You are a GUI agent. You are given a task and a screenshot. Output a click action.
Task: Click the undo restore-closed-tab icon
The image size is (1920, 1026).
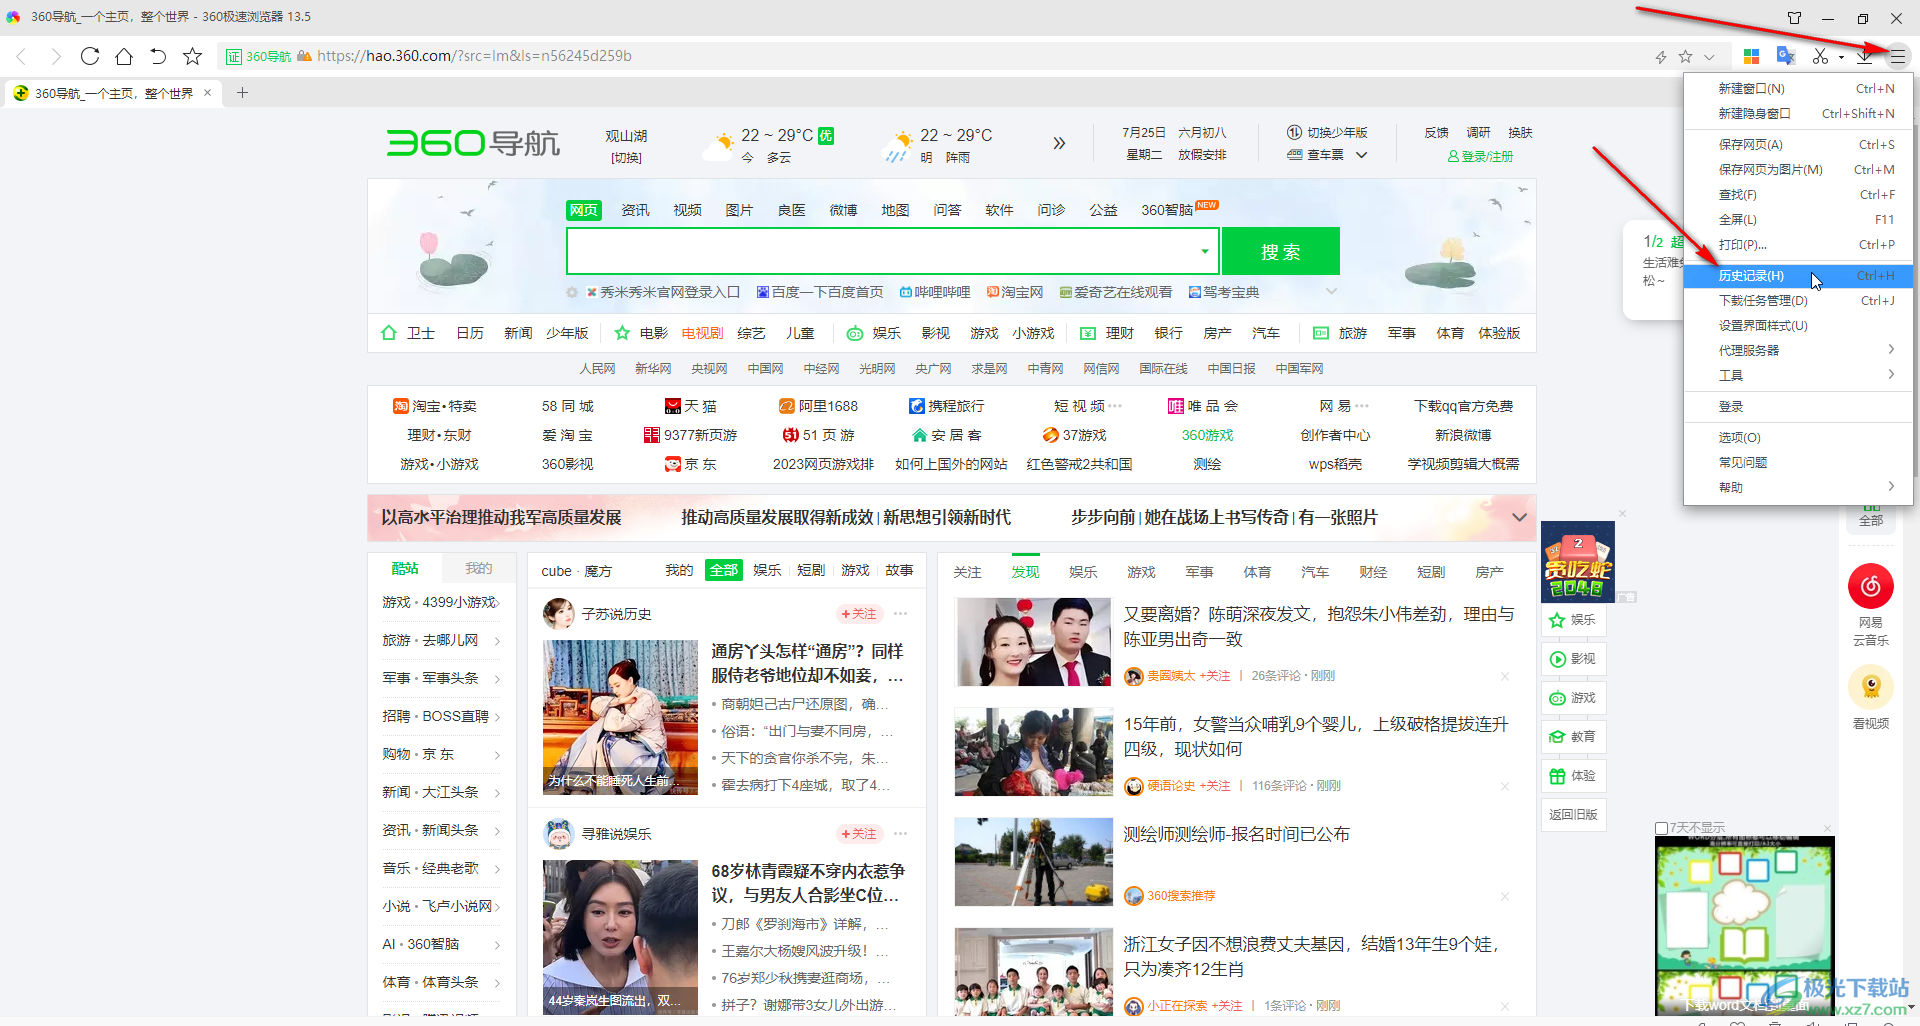click(158, 56)
